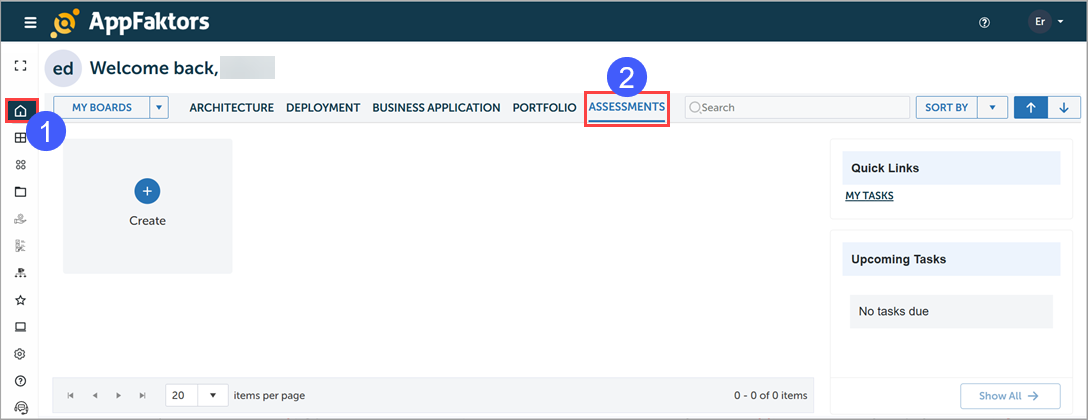Click the fullscreen expand icon in sidebar
Image resolution: width=1088 pixels, height=420 pixels.
(20, 66)
